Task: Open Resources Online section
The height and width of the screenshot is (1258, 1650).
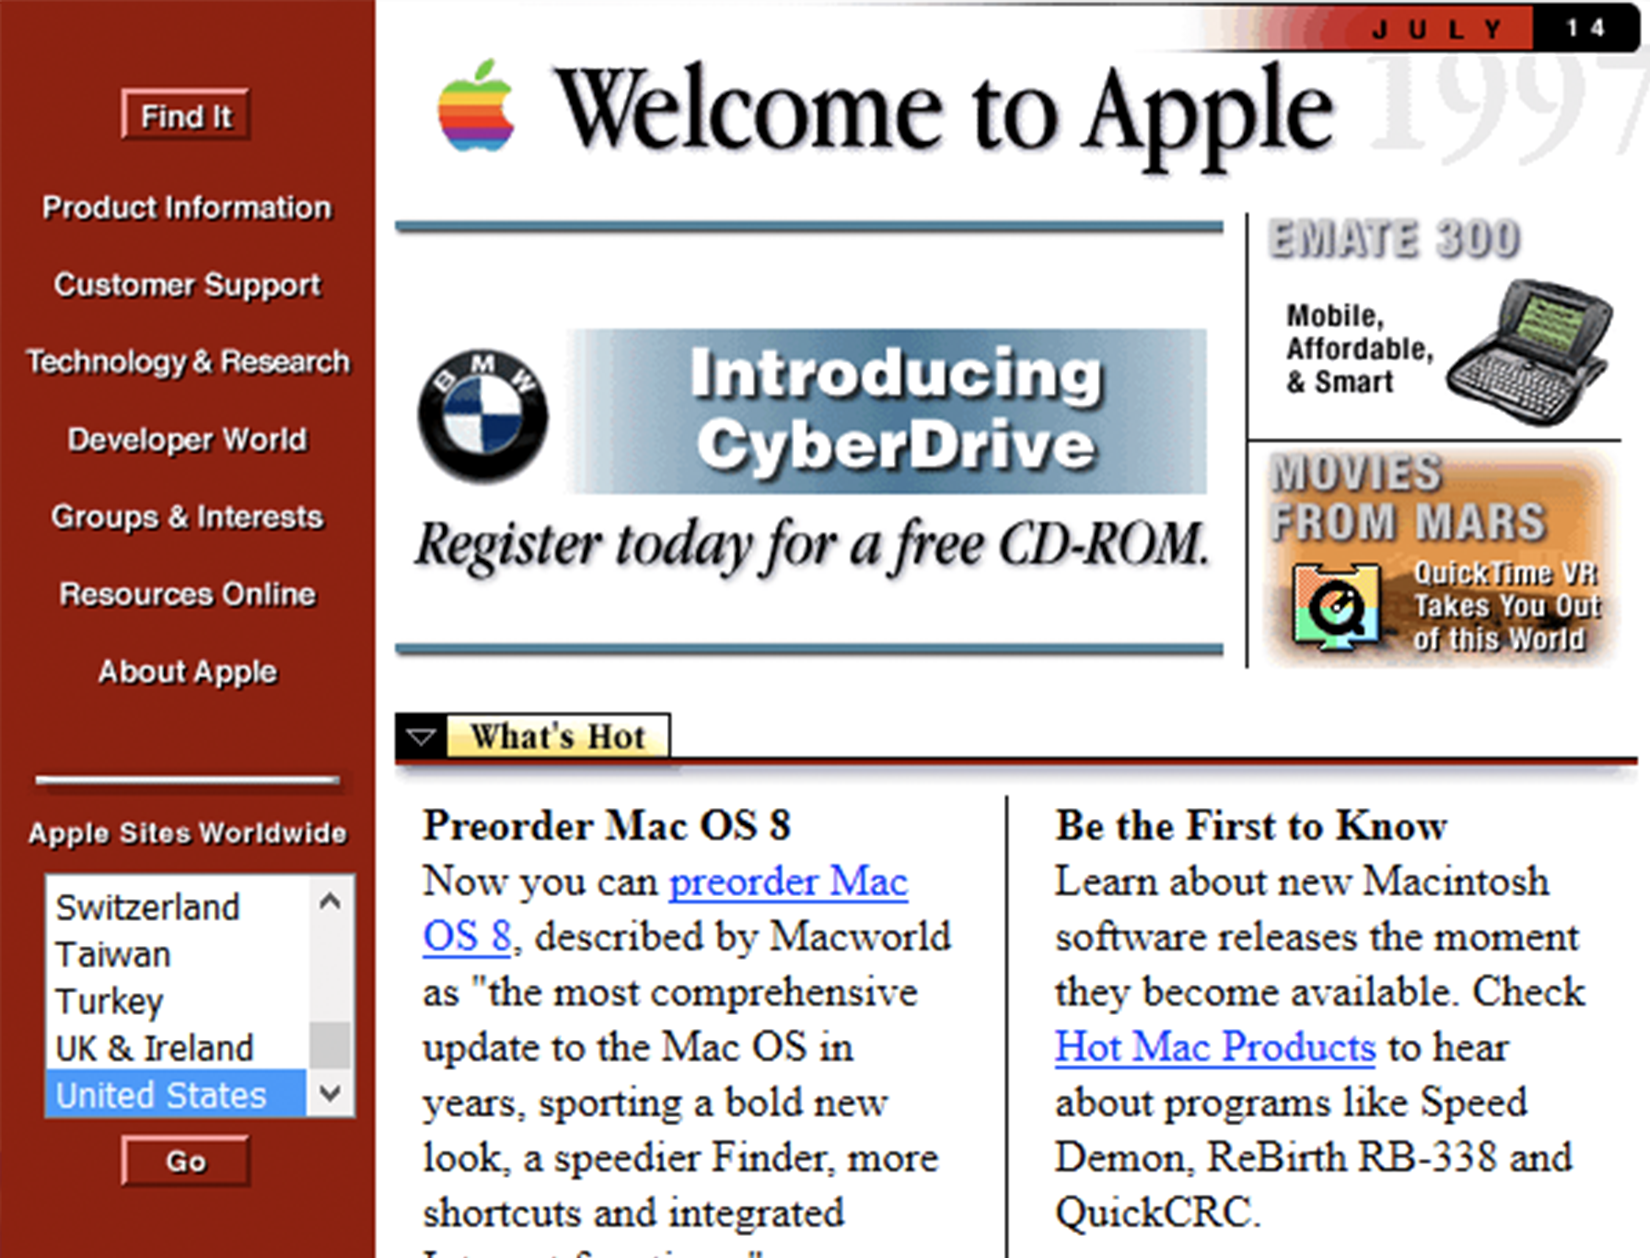Action: [x=187, y=594]
